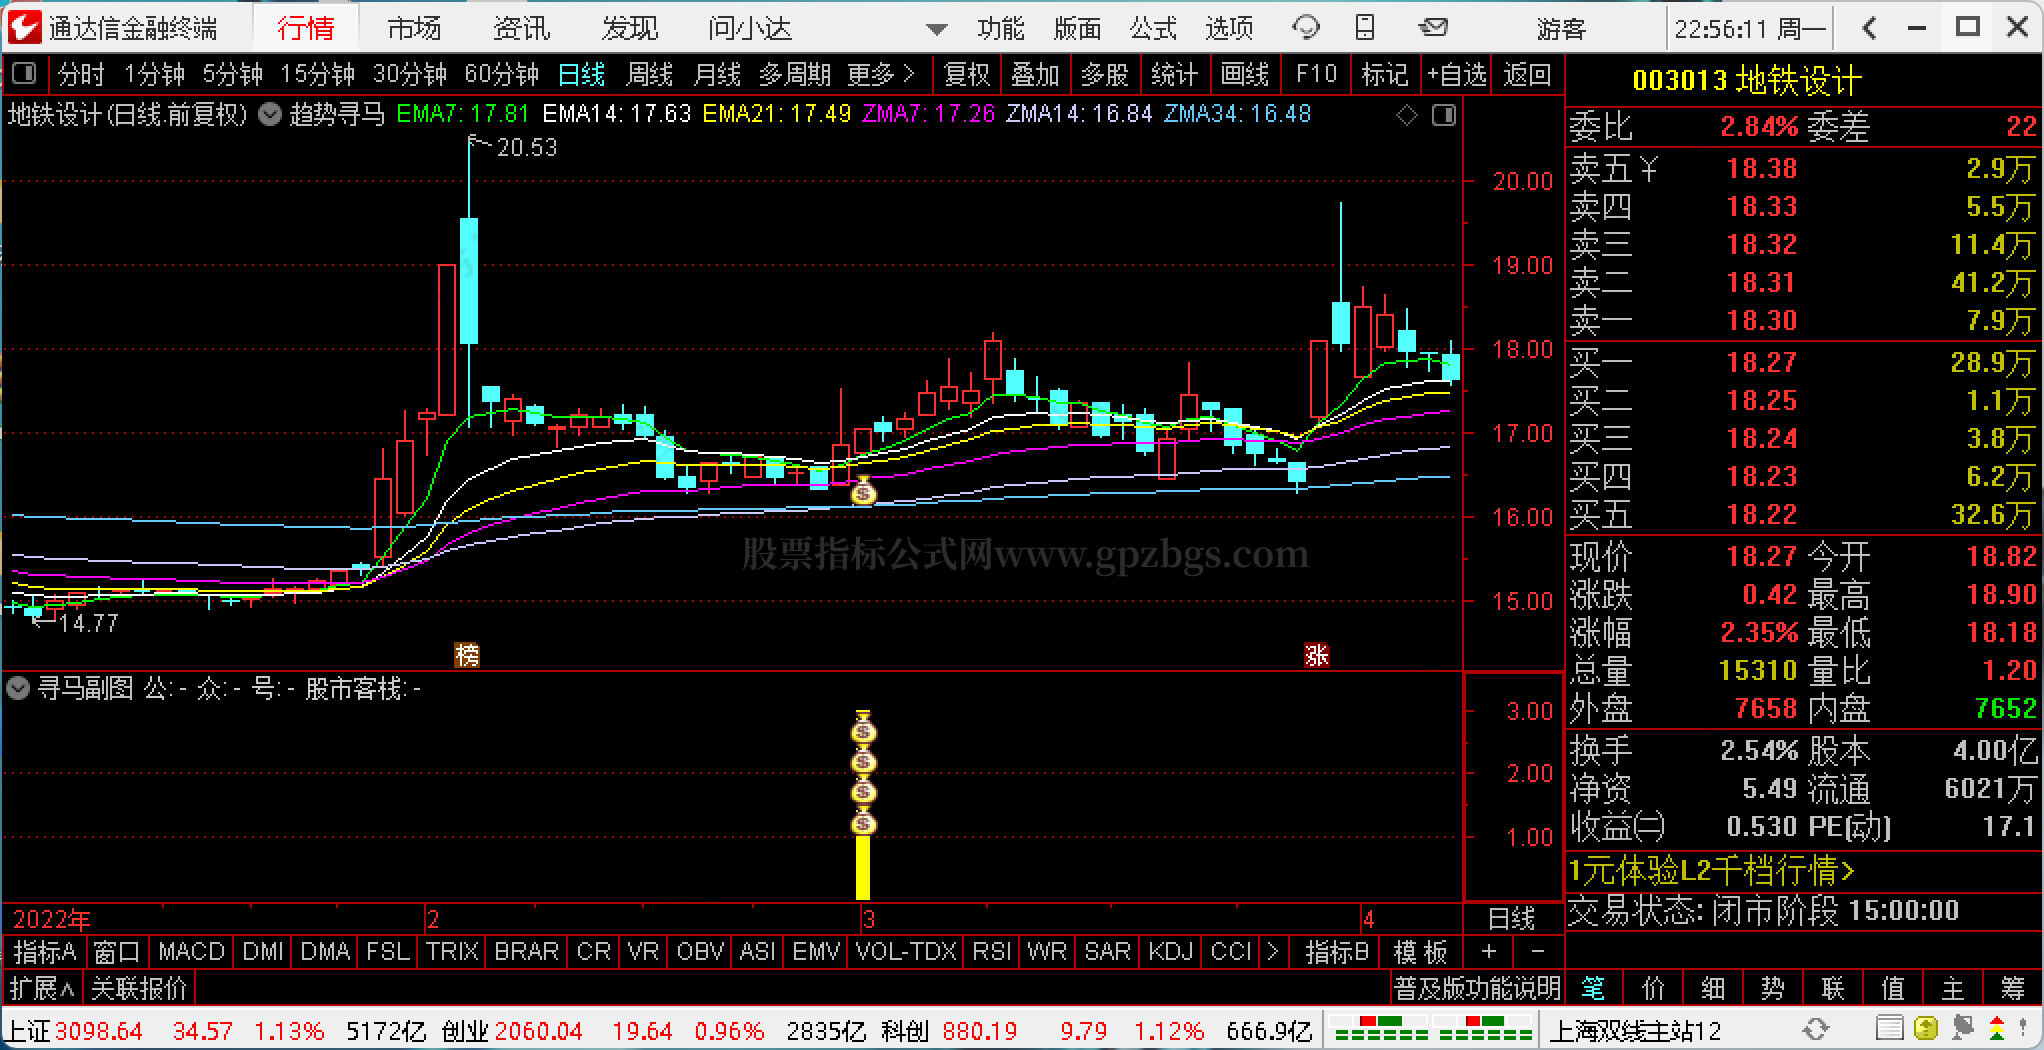Open the mail message icon
The image size is (2044, 1050).
[1433, 27]
